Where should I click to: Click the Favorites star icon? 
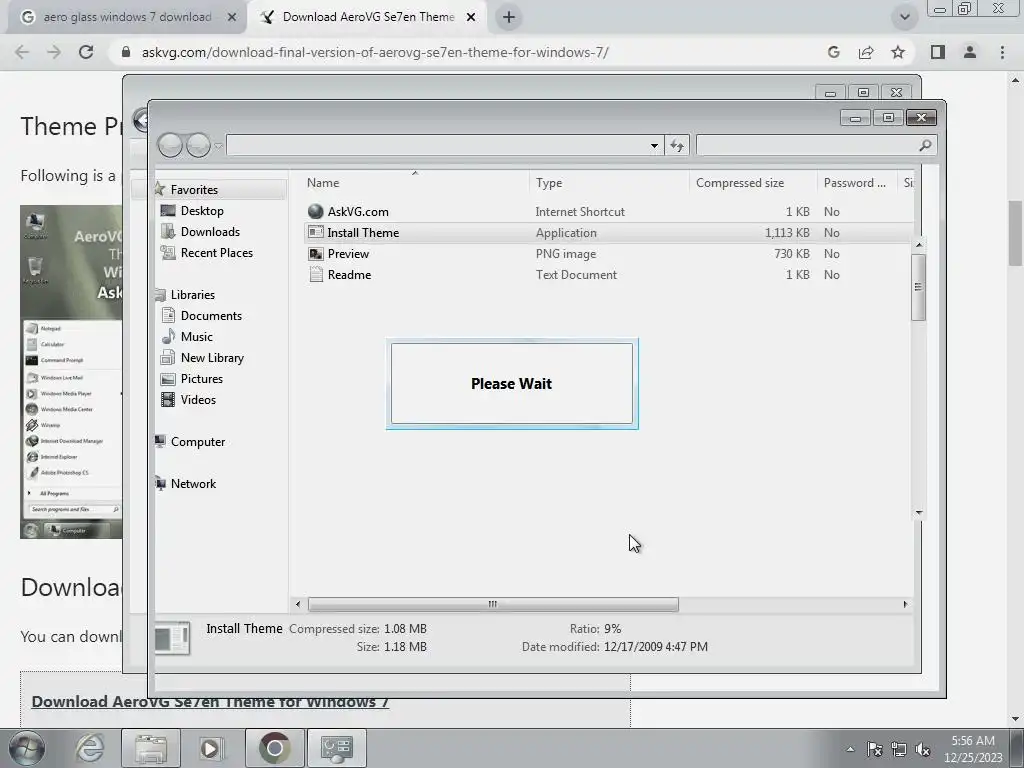160,189
